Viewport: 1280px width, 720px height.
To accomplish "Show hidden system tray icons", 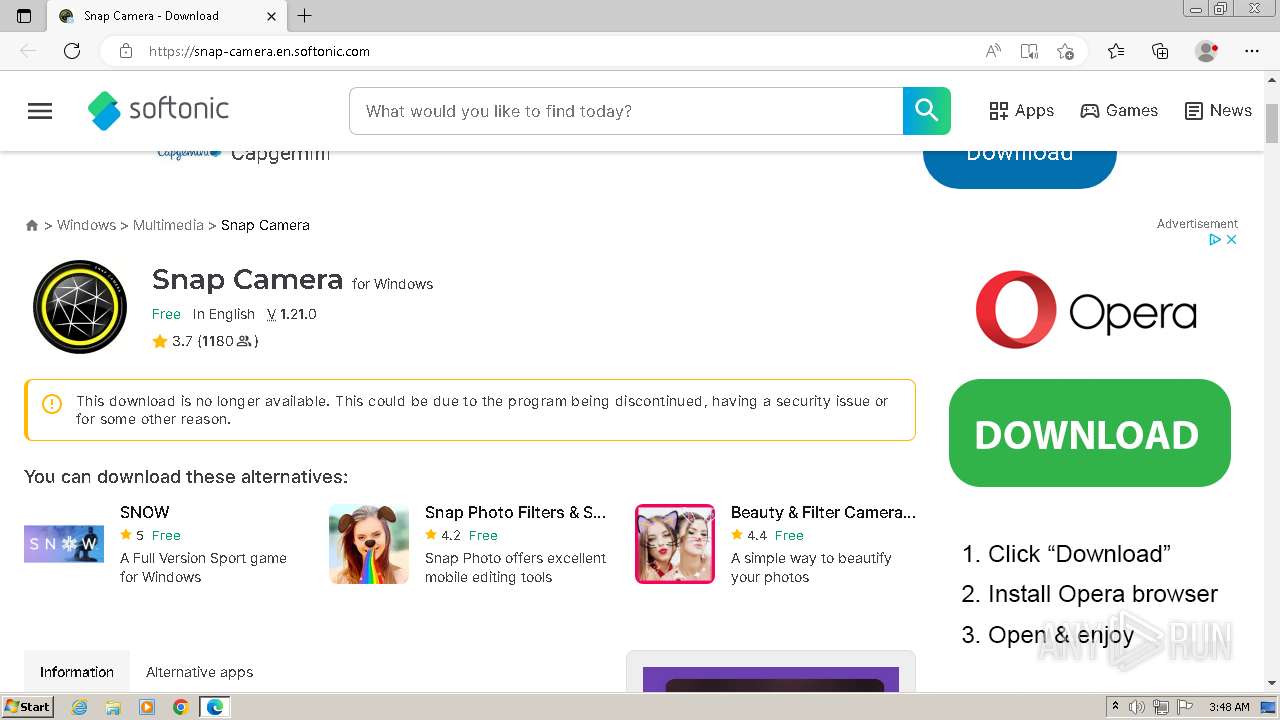I will tap(1115, 707).
